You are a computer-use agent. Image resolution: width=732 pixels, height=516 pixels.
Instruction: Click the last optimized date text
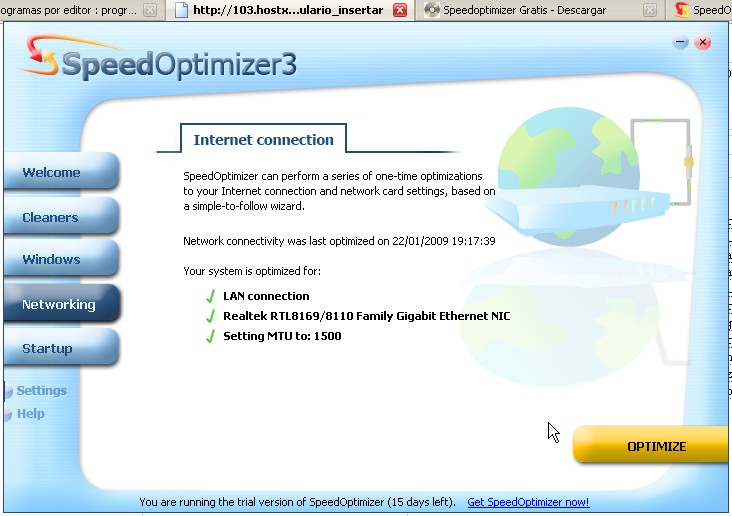[x=339, y=241]
